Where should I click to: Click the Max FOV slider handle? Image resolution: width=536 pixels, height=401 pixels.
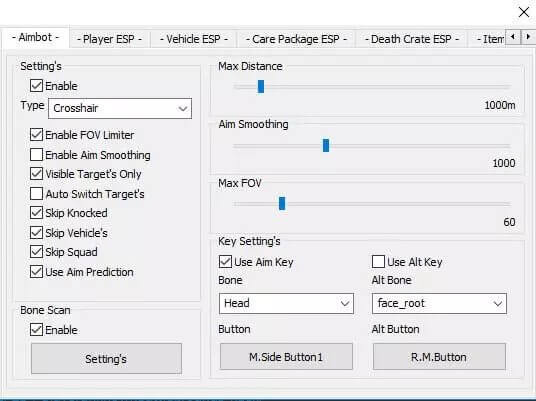click(282, 204)
